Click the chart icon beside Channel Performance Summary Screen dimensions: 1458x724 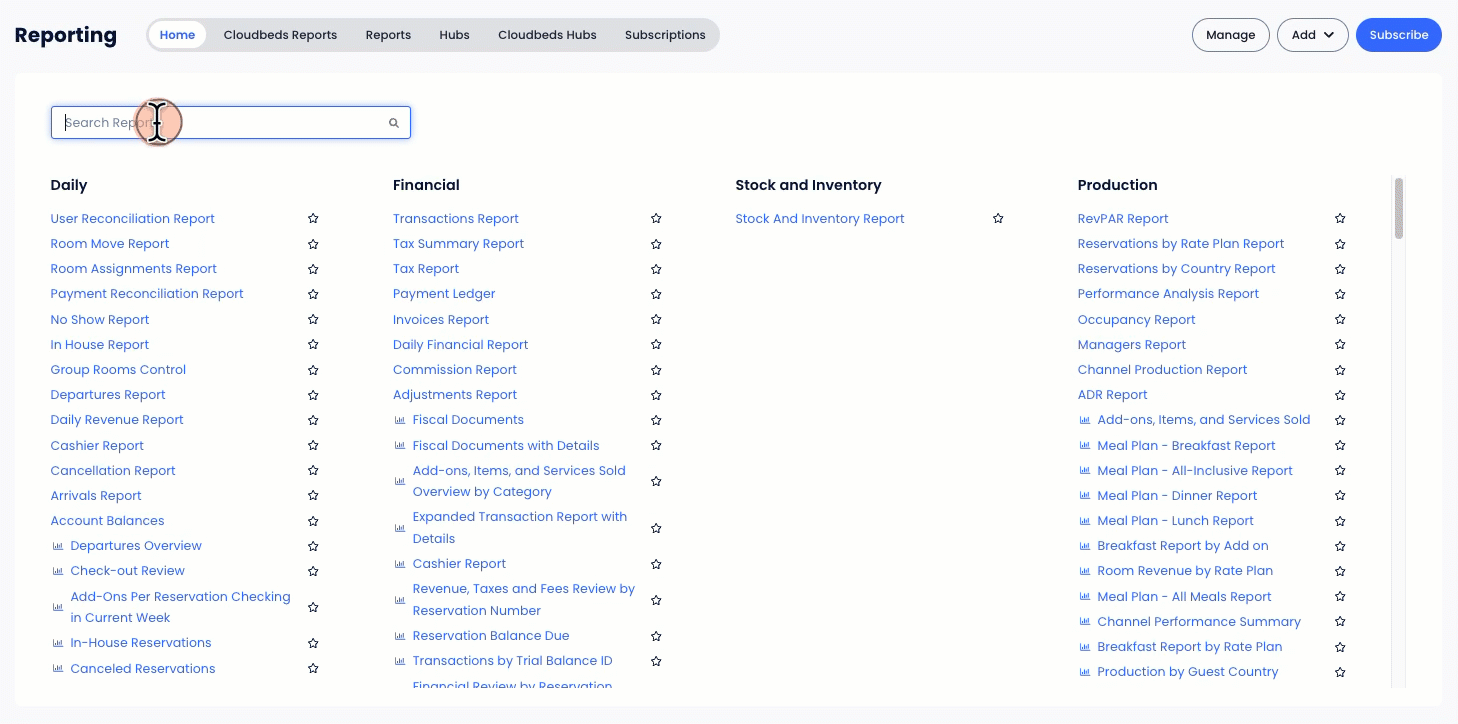pos(1084,621)
